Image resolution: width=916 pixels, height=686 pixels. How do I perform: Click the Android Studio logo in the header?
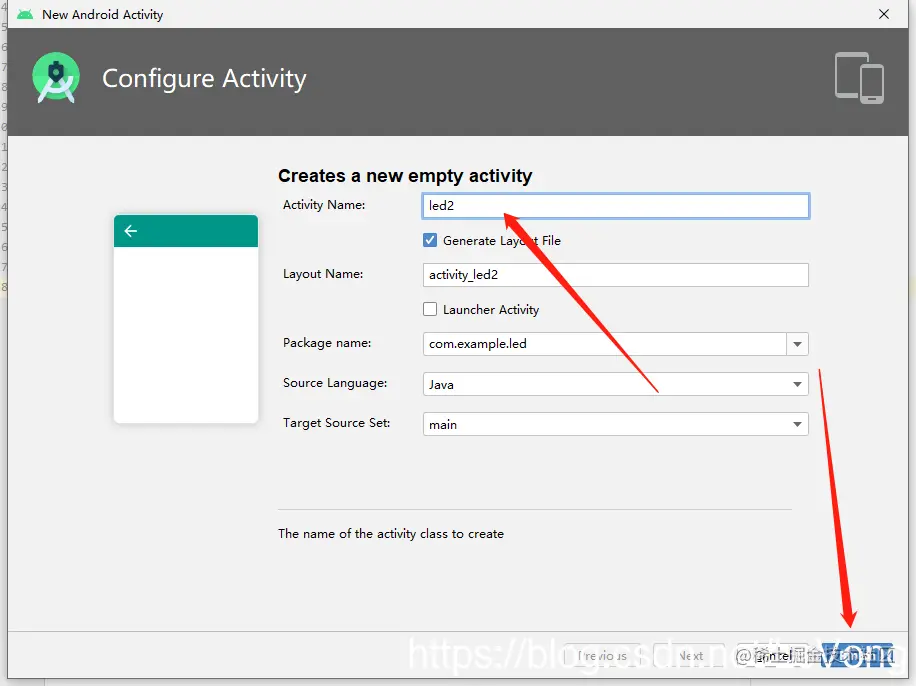(x=56, y=78)
